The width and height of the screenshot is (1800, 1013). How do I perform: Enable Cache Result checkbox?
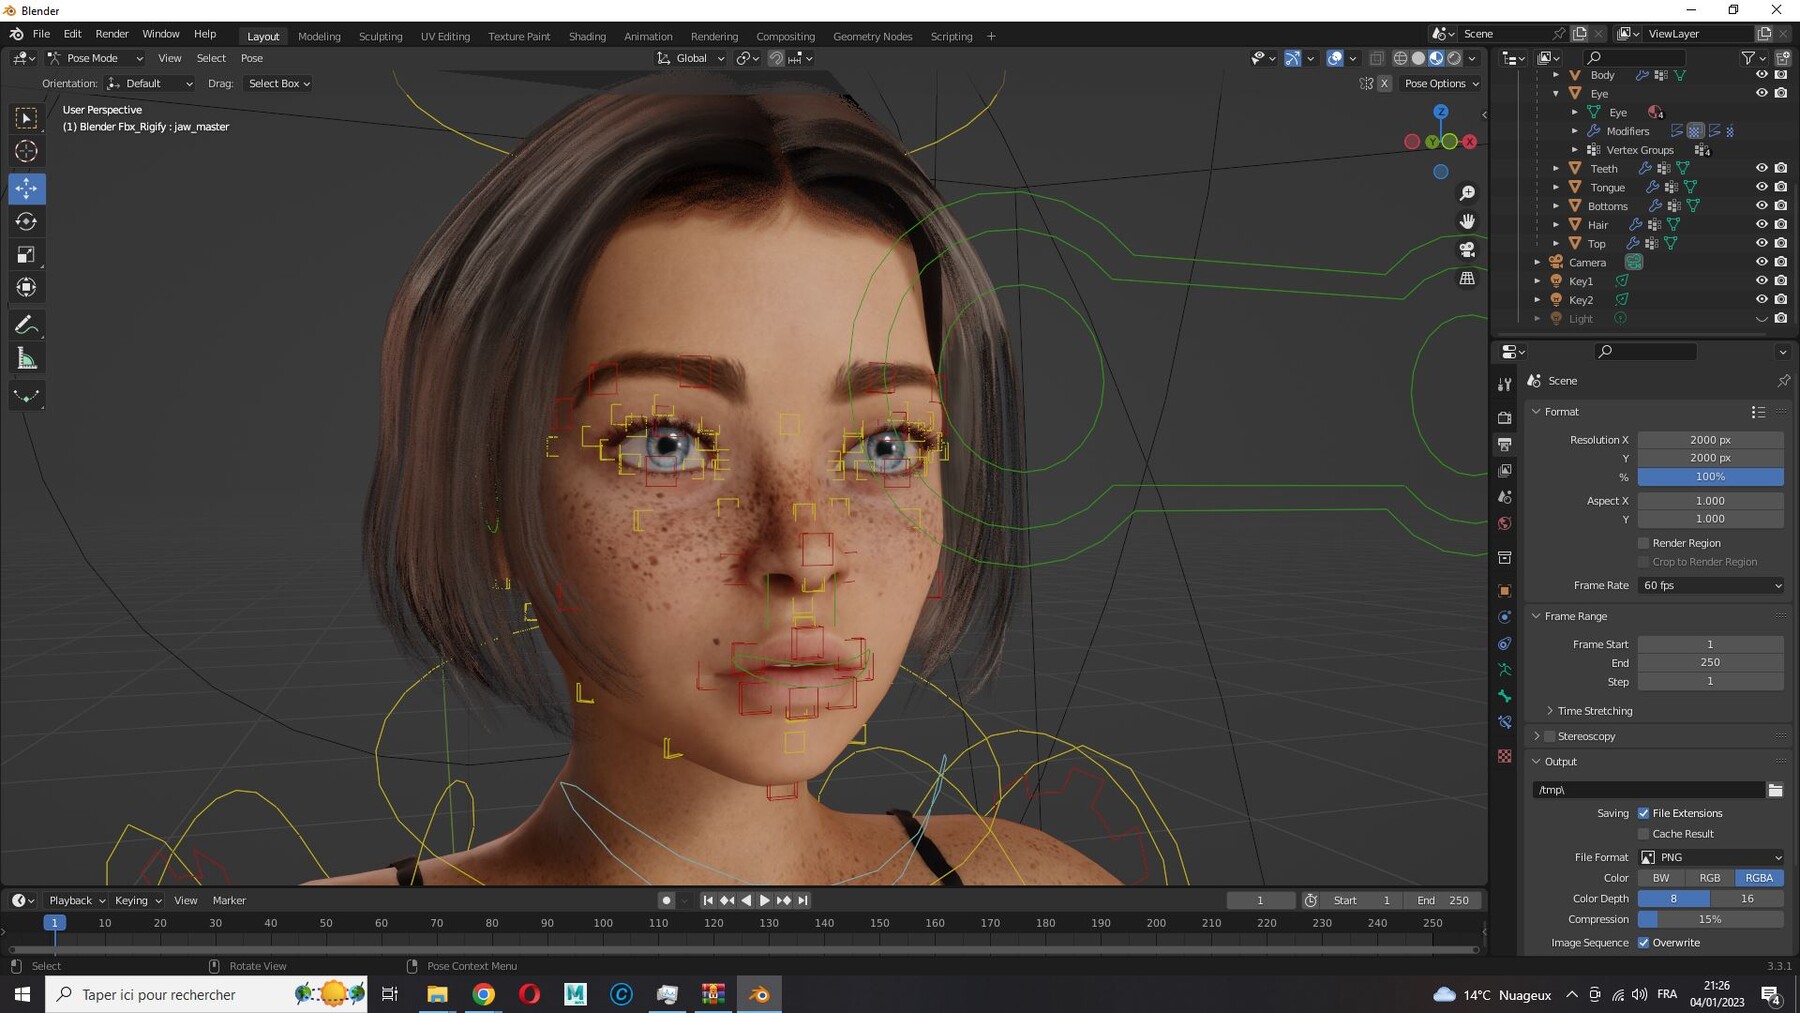coord(1643,834)
